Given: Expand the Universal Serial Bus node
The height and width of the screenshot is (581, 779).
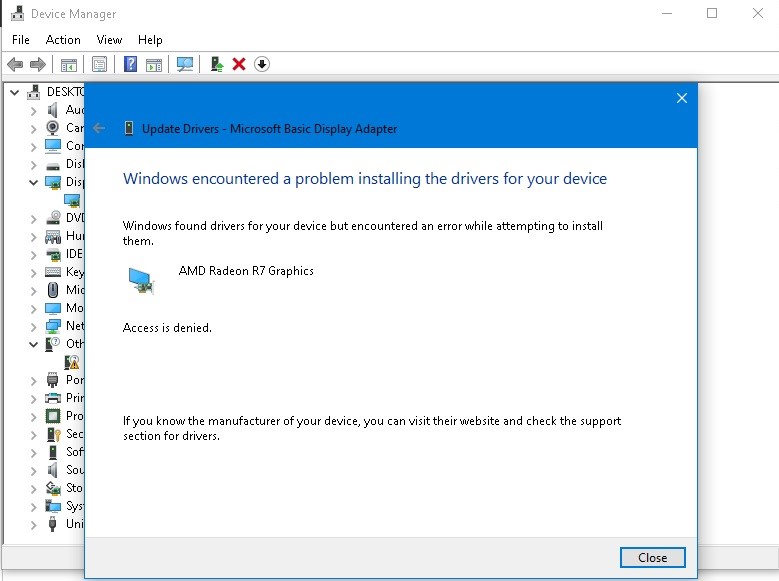Looking at the screenshot, I should click(x=33, y=525).
